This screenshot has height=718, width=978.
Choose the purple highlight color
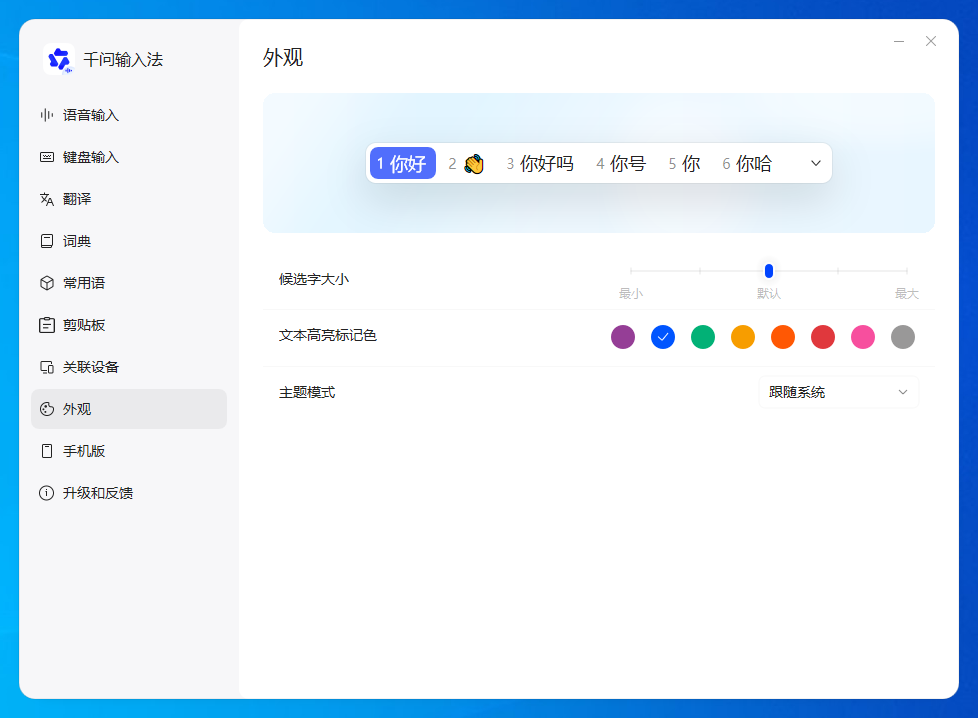coord(623,337)
